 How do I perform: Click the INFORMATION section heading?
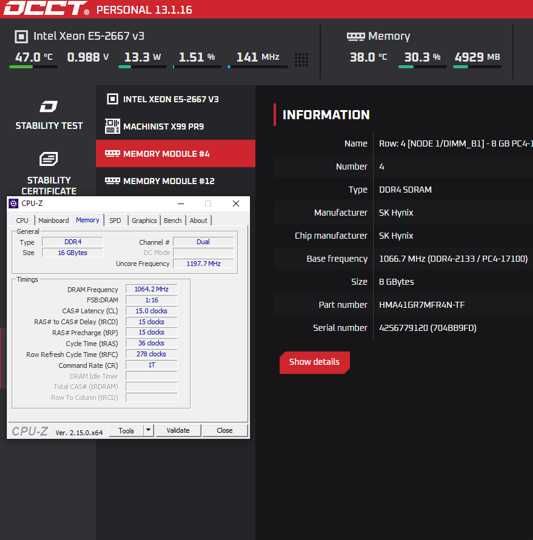tap(326, 115)
